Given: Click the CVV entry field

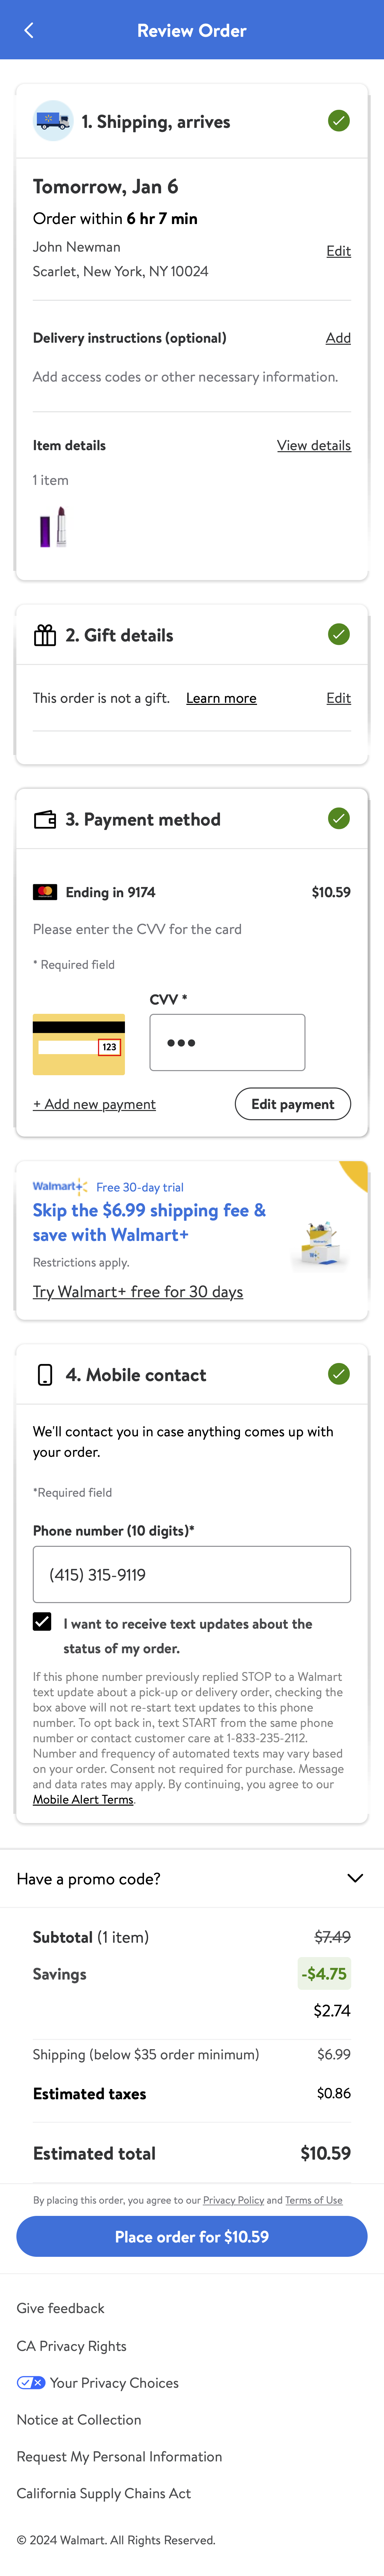Looking at the screenshot, I should [227, 1042].
